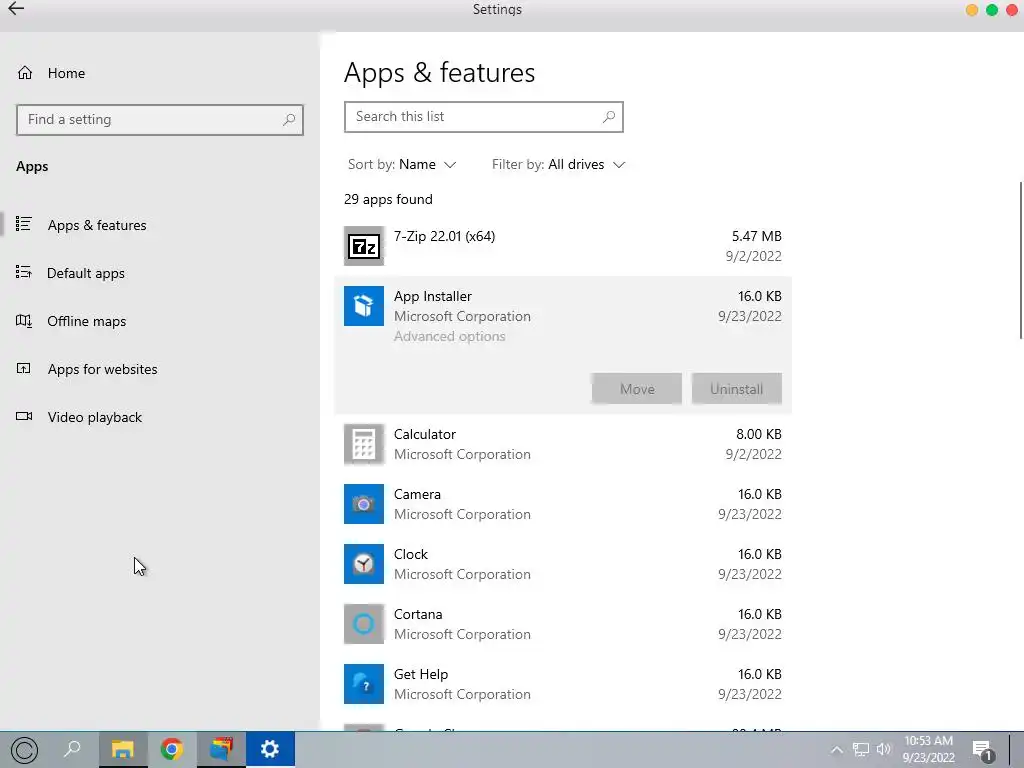Click the Offline maps map icon

pos(24,321)
